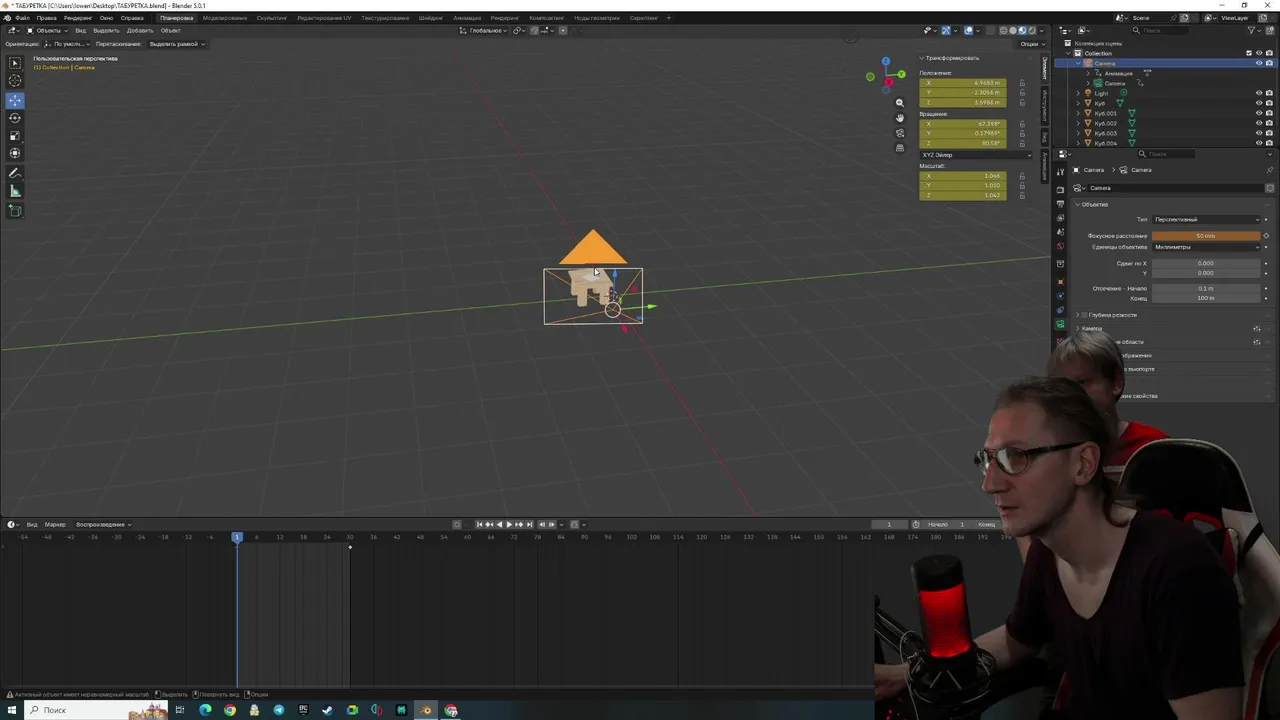Click the viewport zoom magnifier icon
The height and width of the screenshot is (720, 1280).
coord(900,103)
